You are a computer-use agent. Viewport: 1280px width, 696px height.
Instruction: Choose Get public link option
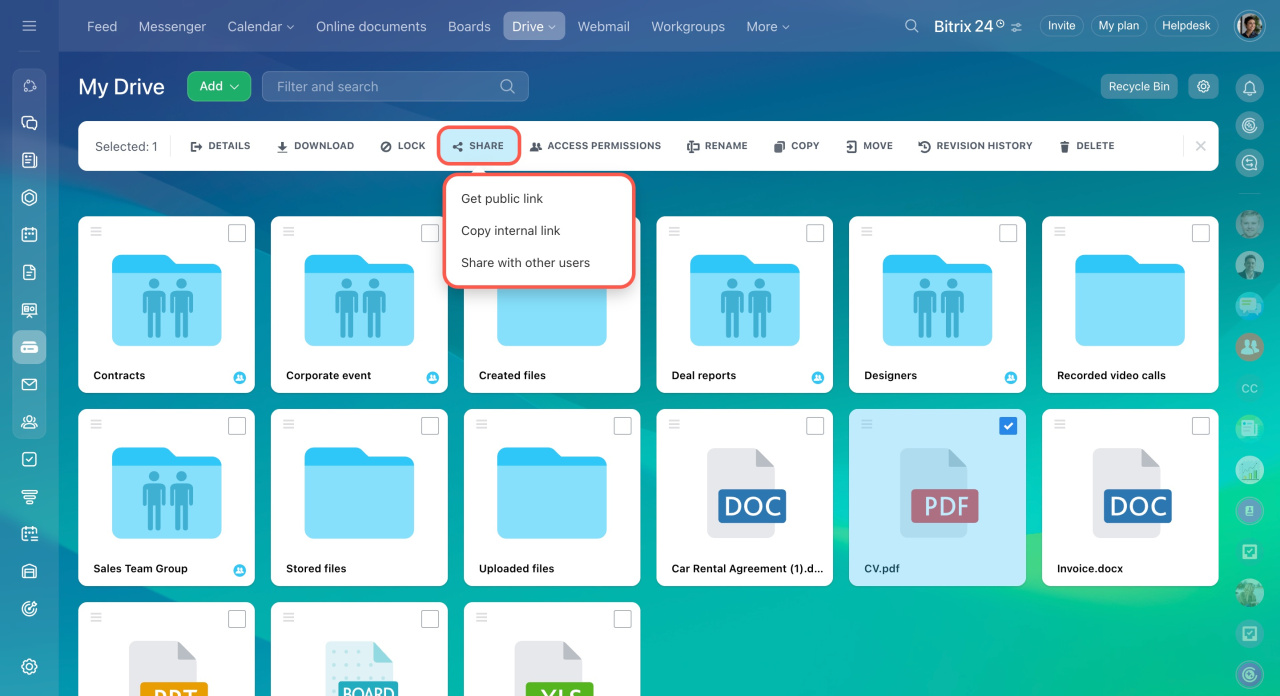coord(502,199)
